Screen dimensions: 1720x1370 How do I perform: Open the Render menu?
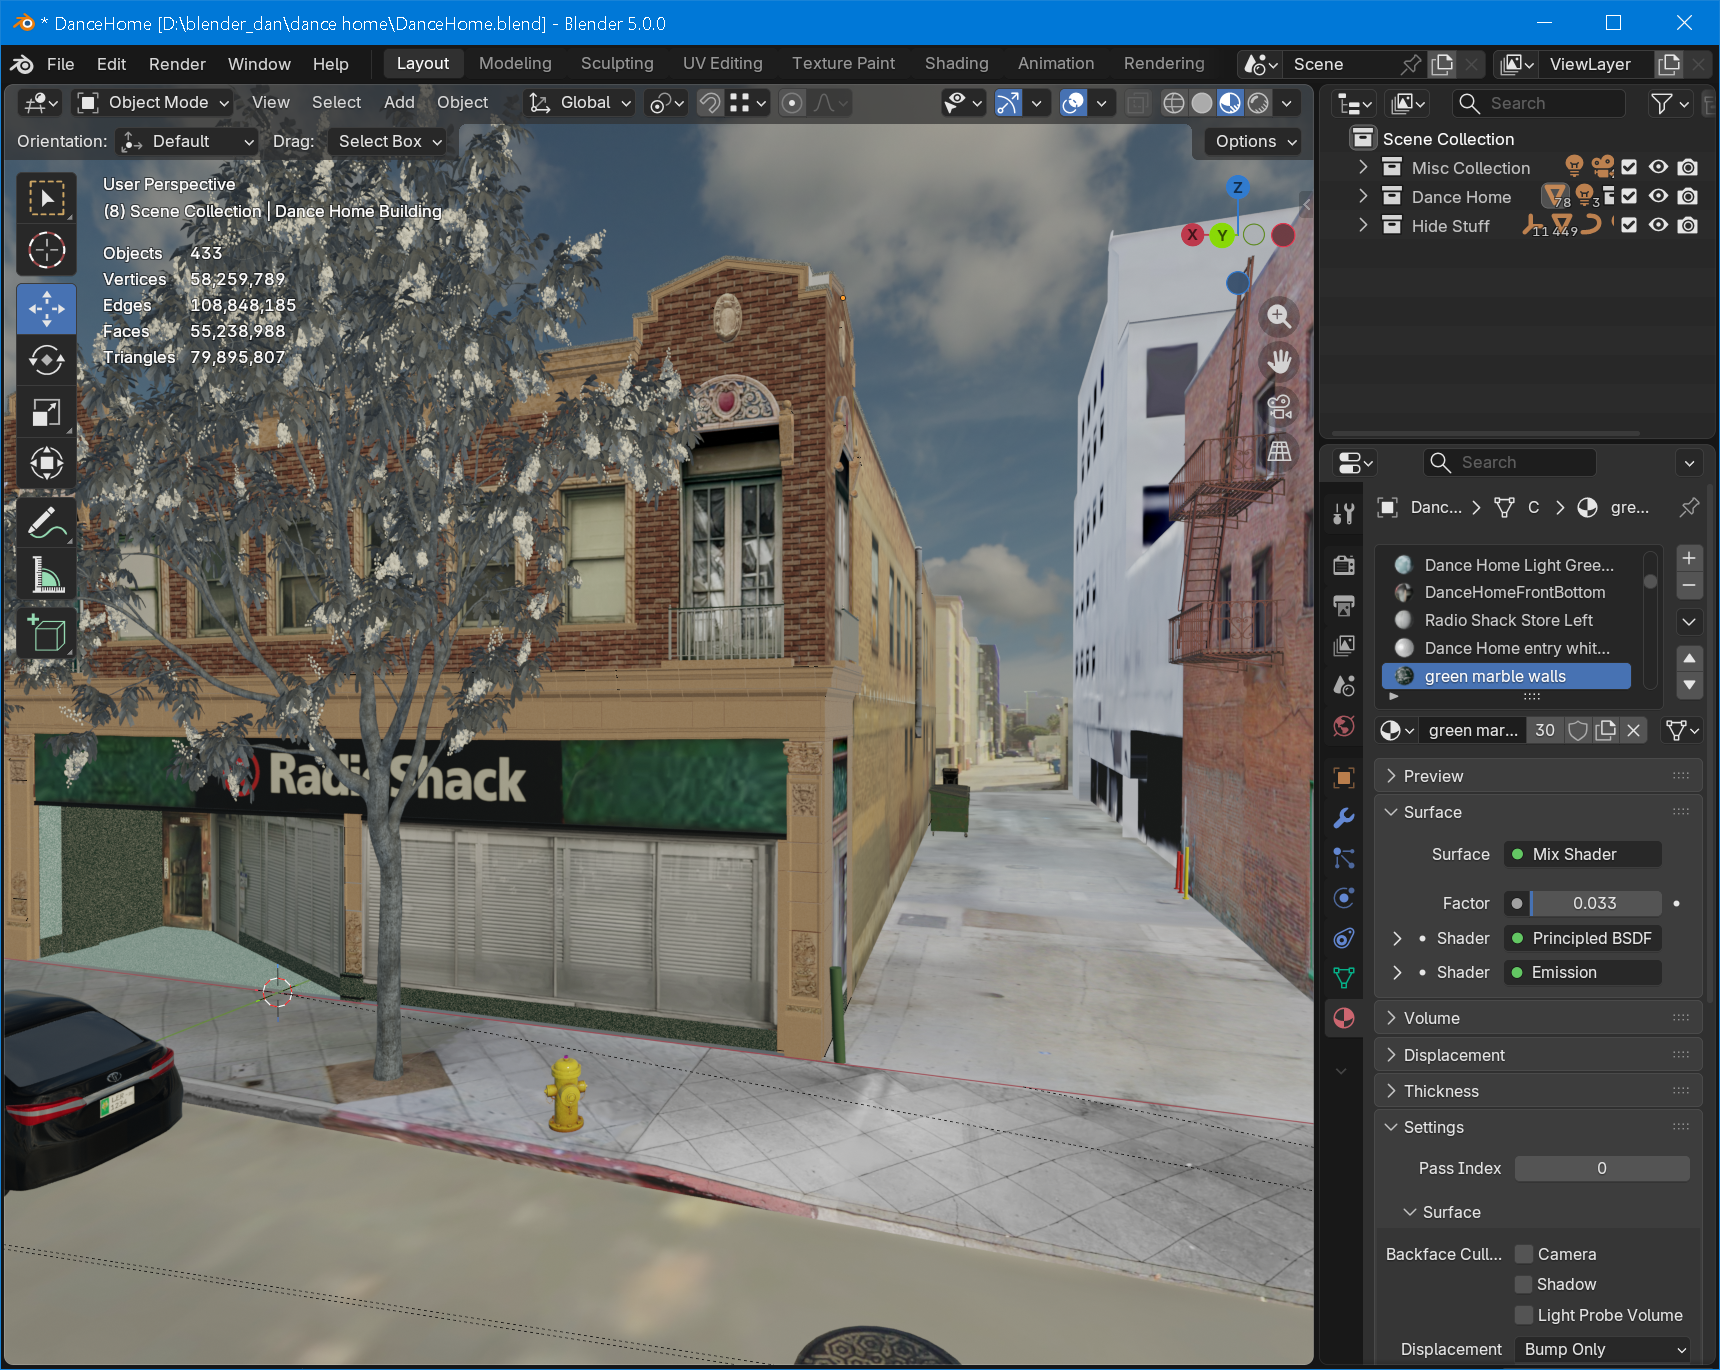[x=177, y=64]
